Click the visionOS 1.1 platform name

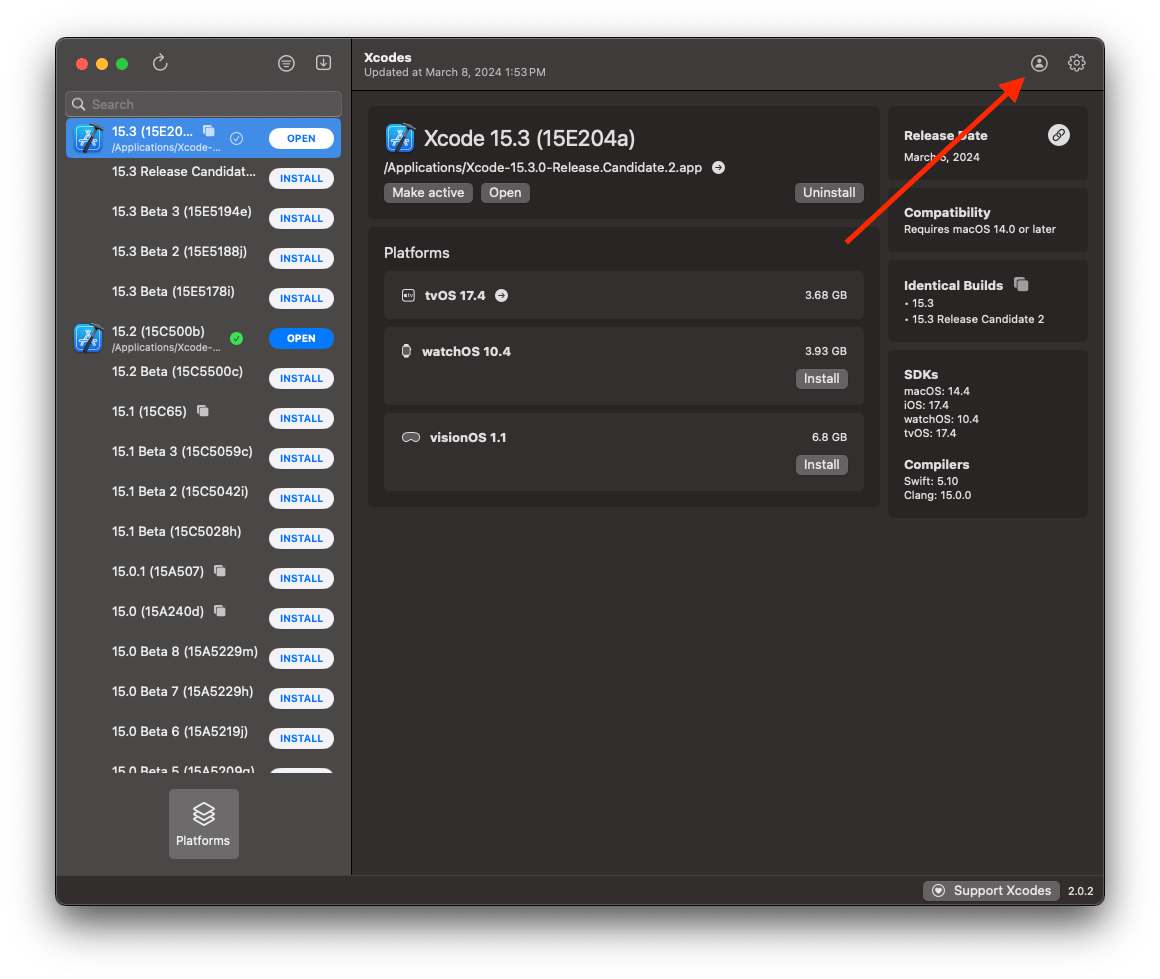click(468, 437)
